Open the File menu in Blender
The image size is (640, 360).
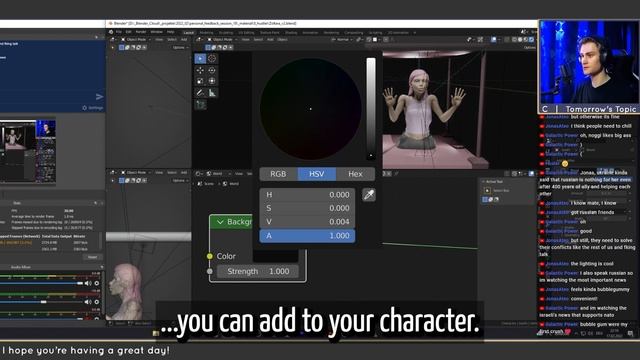[118, 32]
